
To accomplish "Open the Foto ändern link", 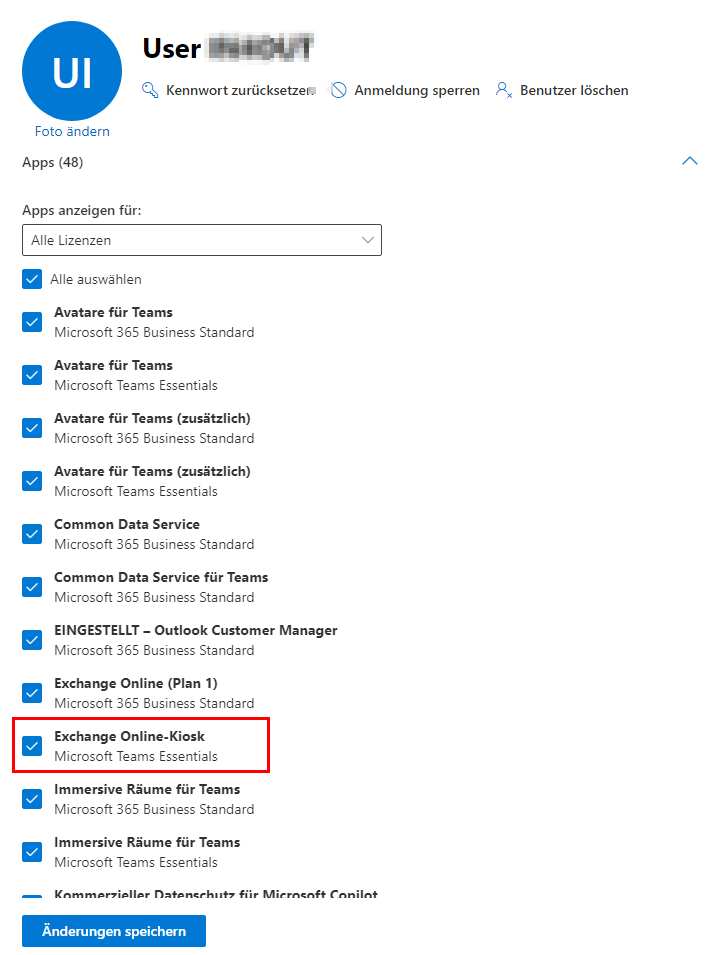I will [x=72, y=132].
